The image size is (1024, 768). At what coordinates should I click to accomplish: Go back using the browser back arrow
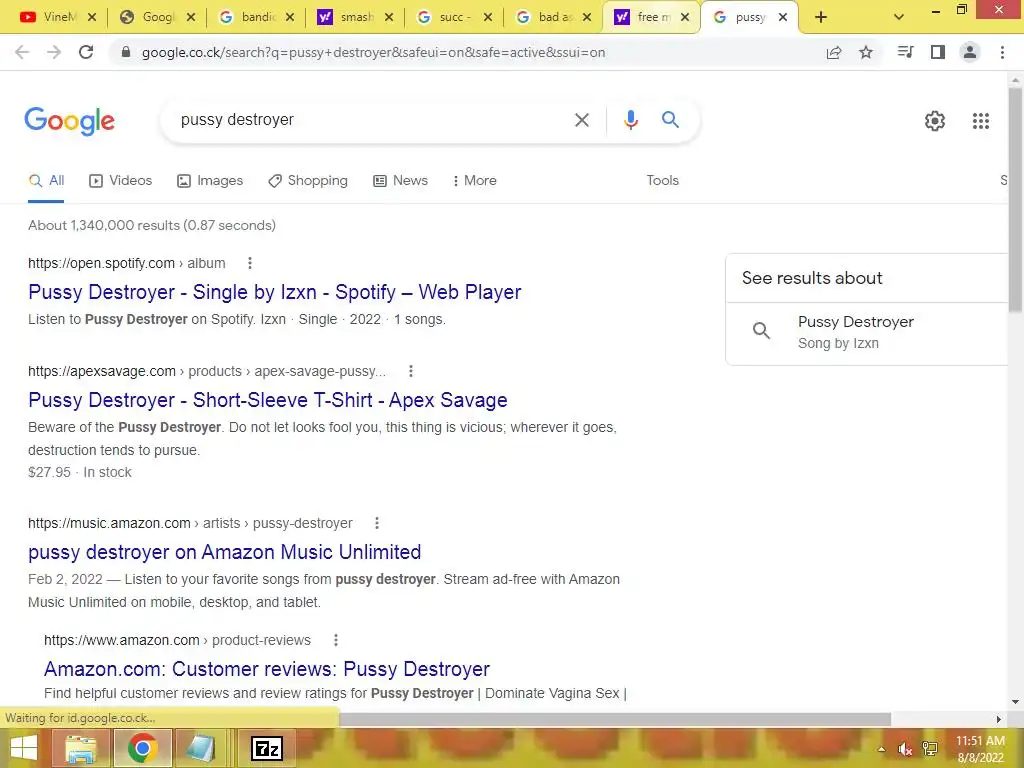coord(22,52)
